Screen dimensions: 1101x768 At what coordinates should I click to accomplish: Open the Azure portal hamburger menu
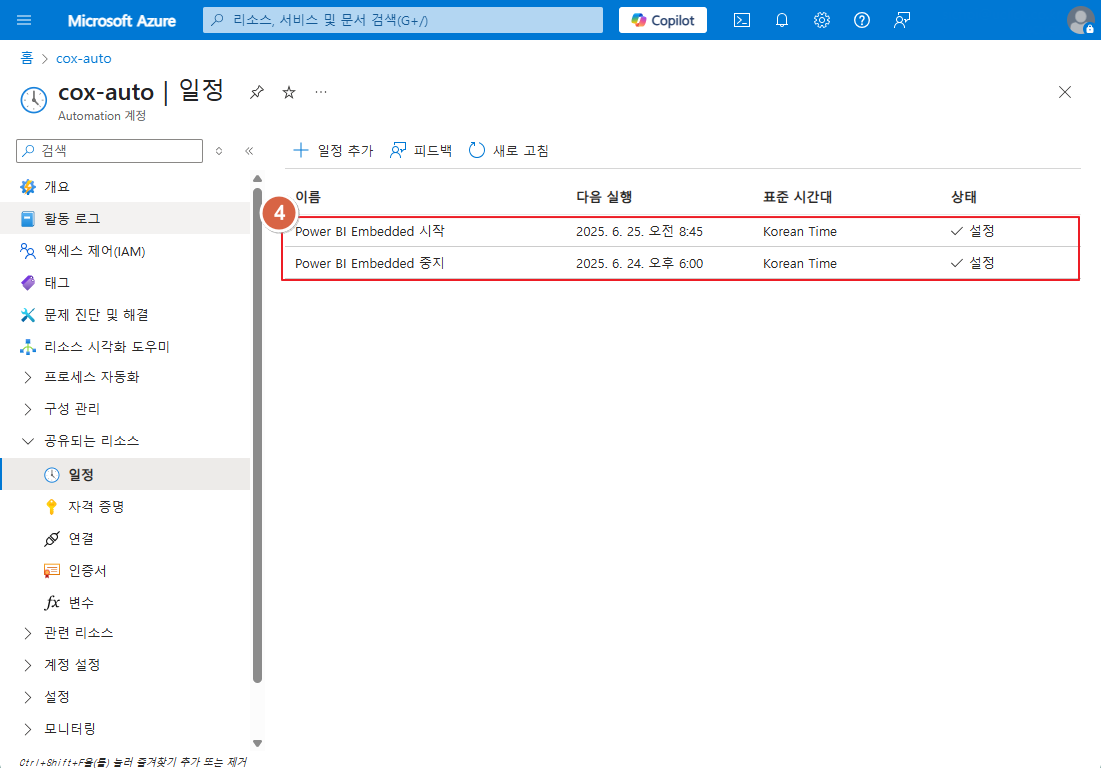(24, 20)
